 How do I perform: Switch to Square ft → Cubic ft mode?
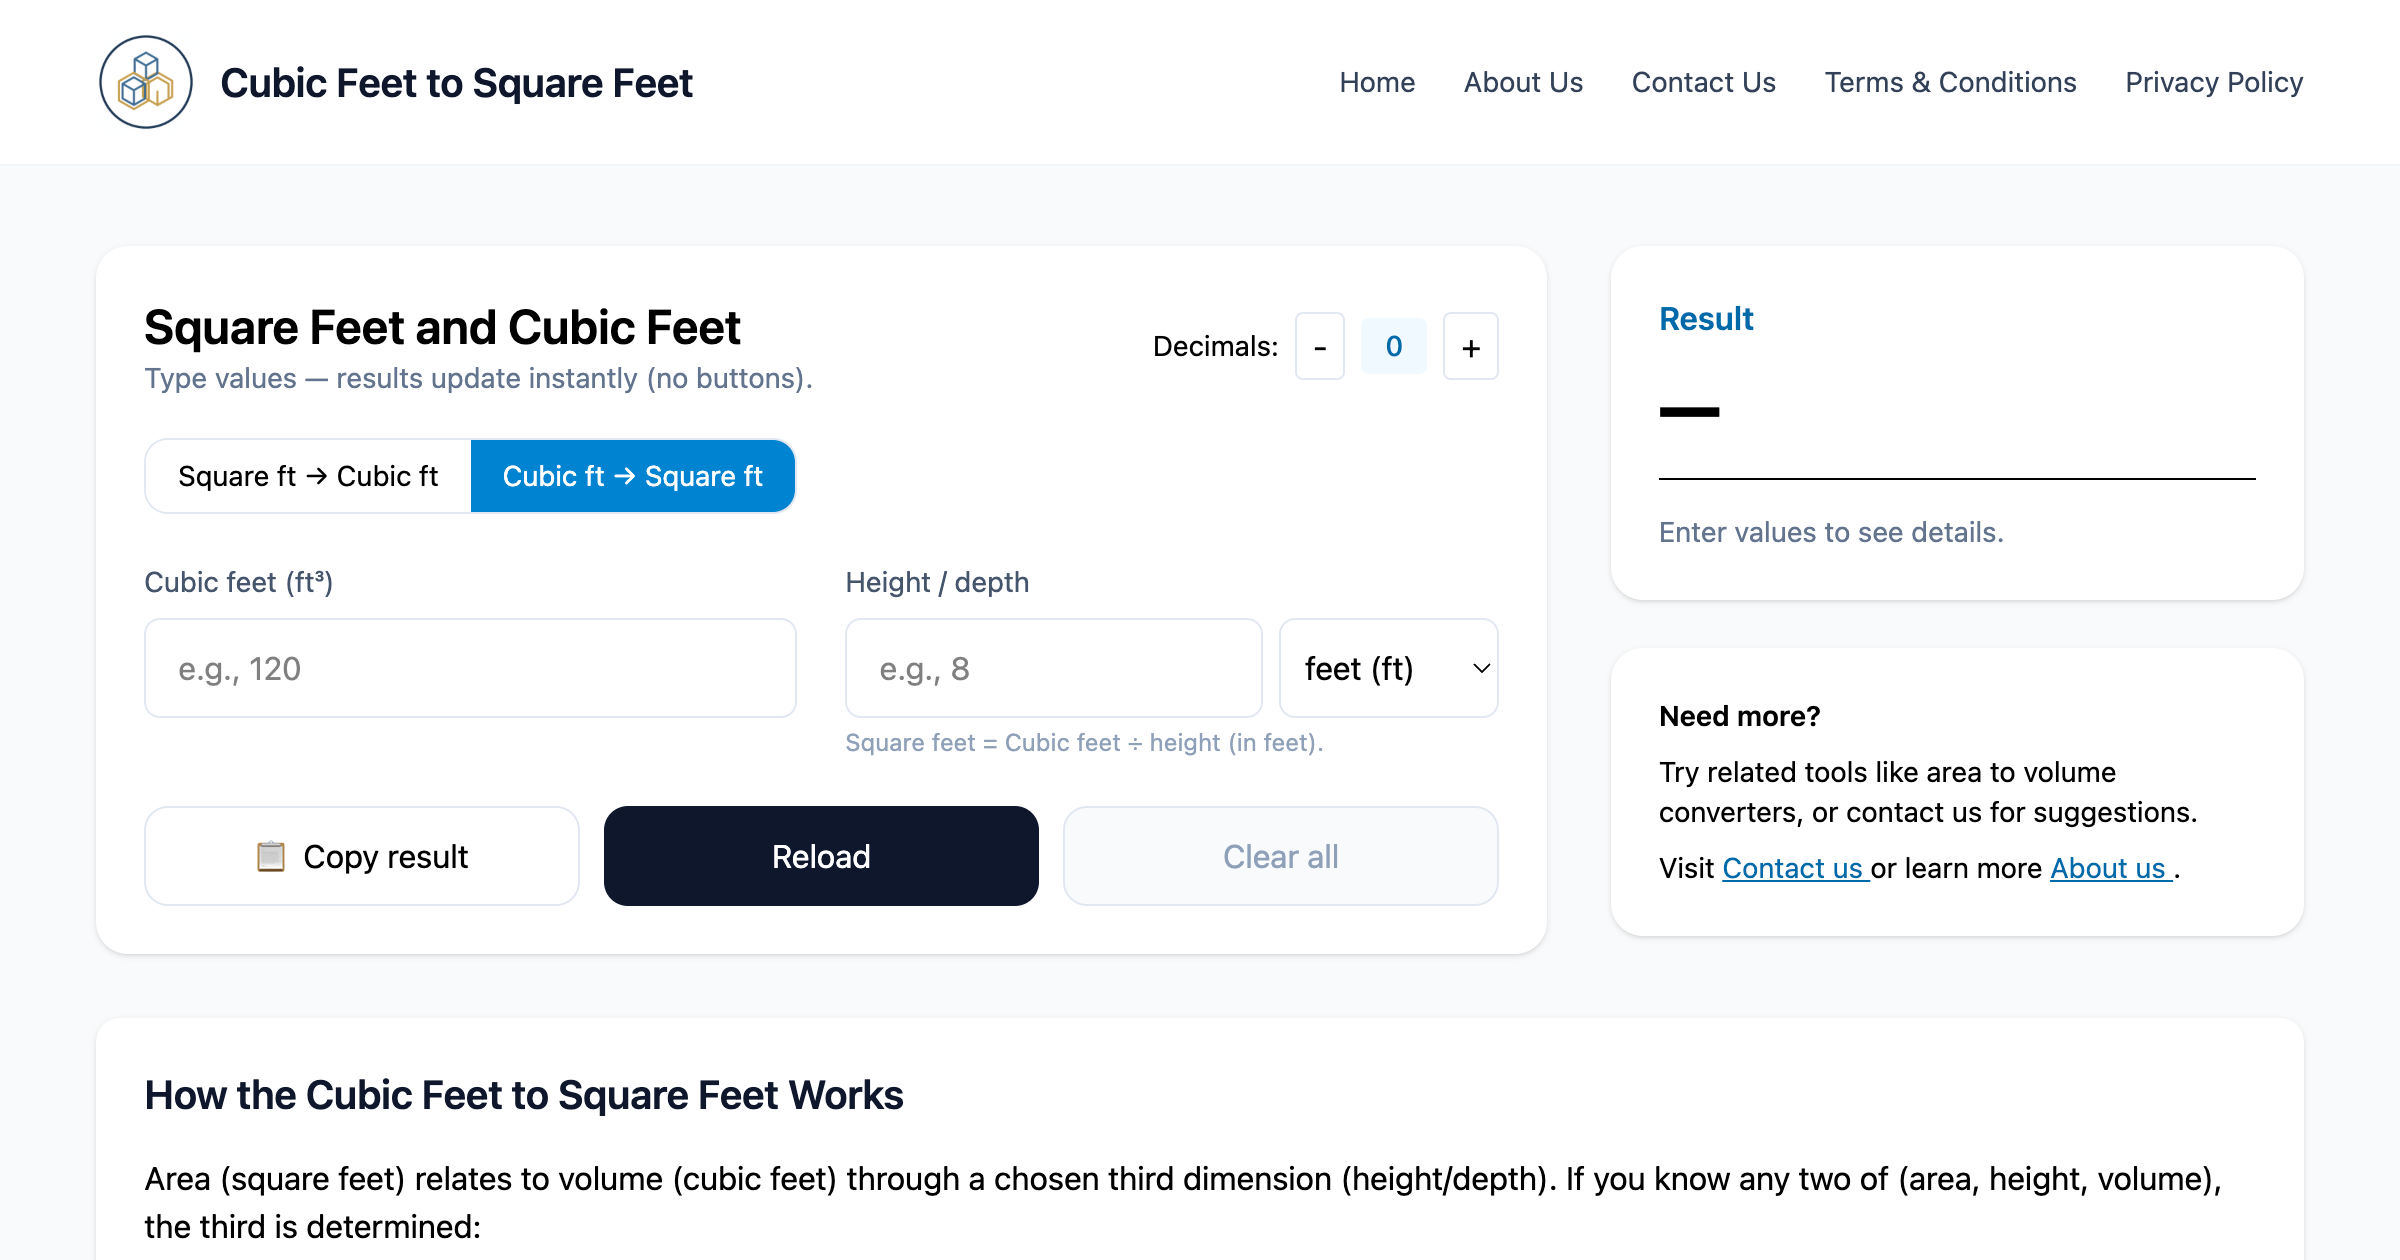pyautogui.click(x=308, y=476)
